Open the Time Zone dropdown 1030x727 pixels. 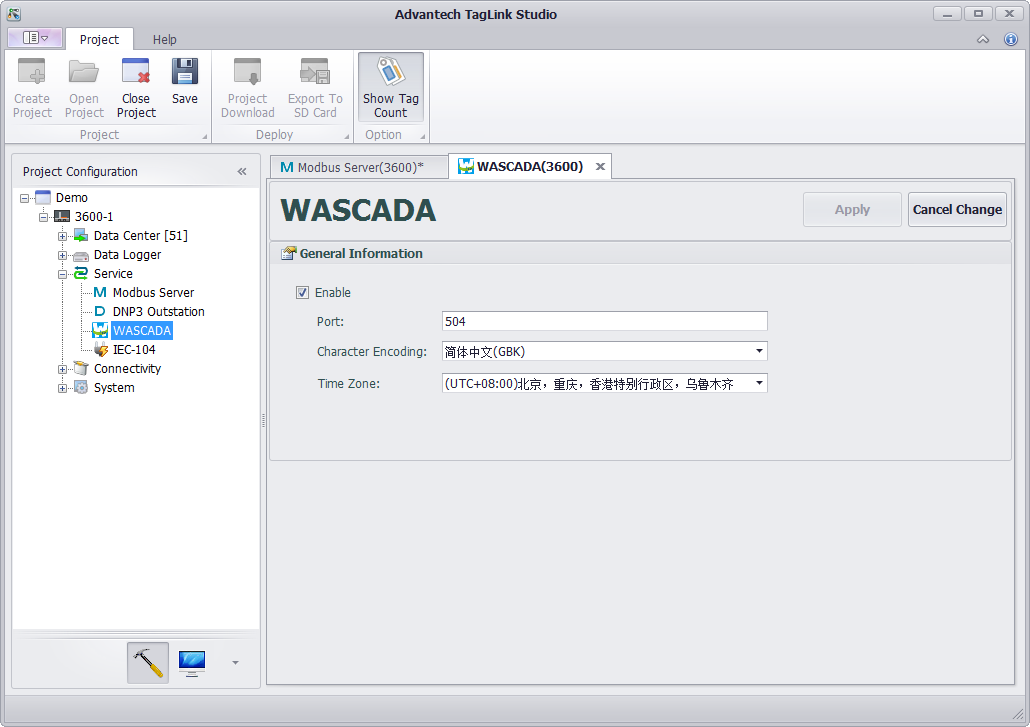click(x=759, y=383)
